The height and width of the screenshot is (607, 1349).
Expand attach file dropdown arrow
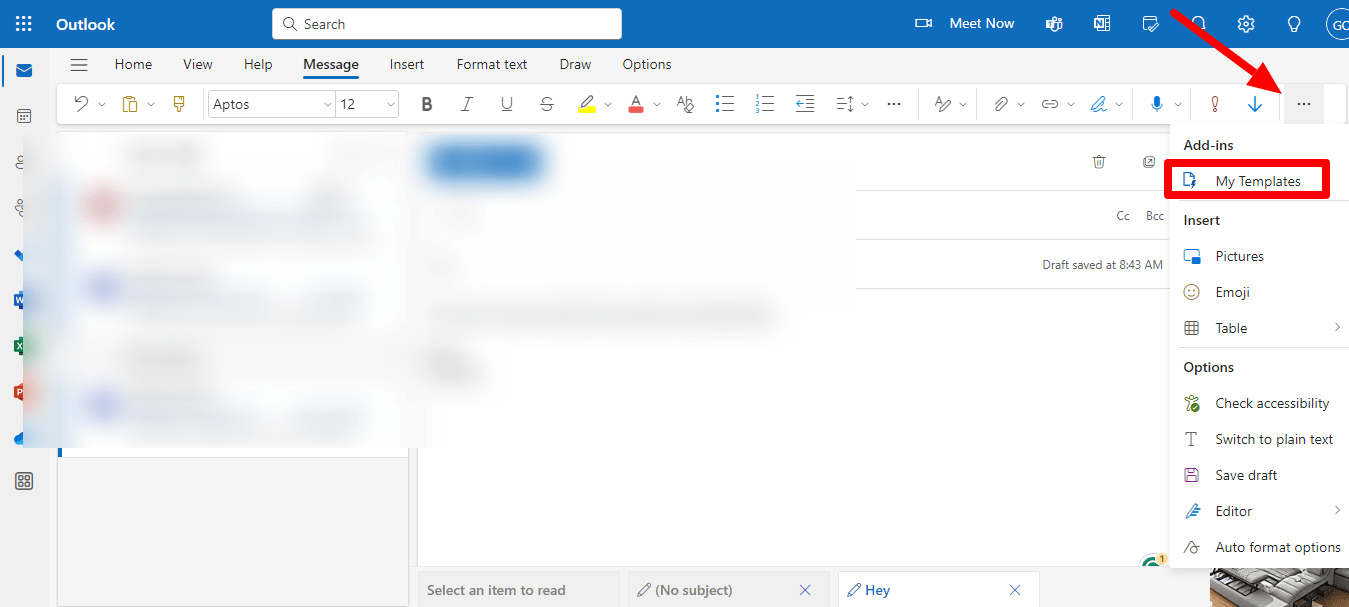[1021, 104]
